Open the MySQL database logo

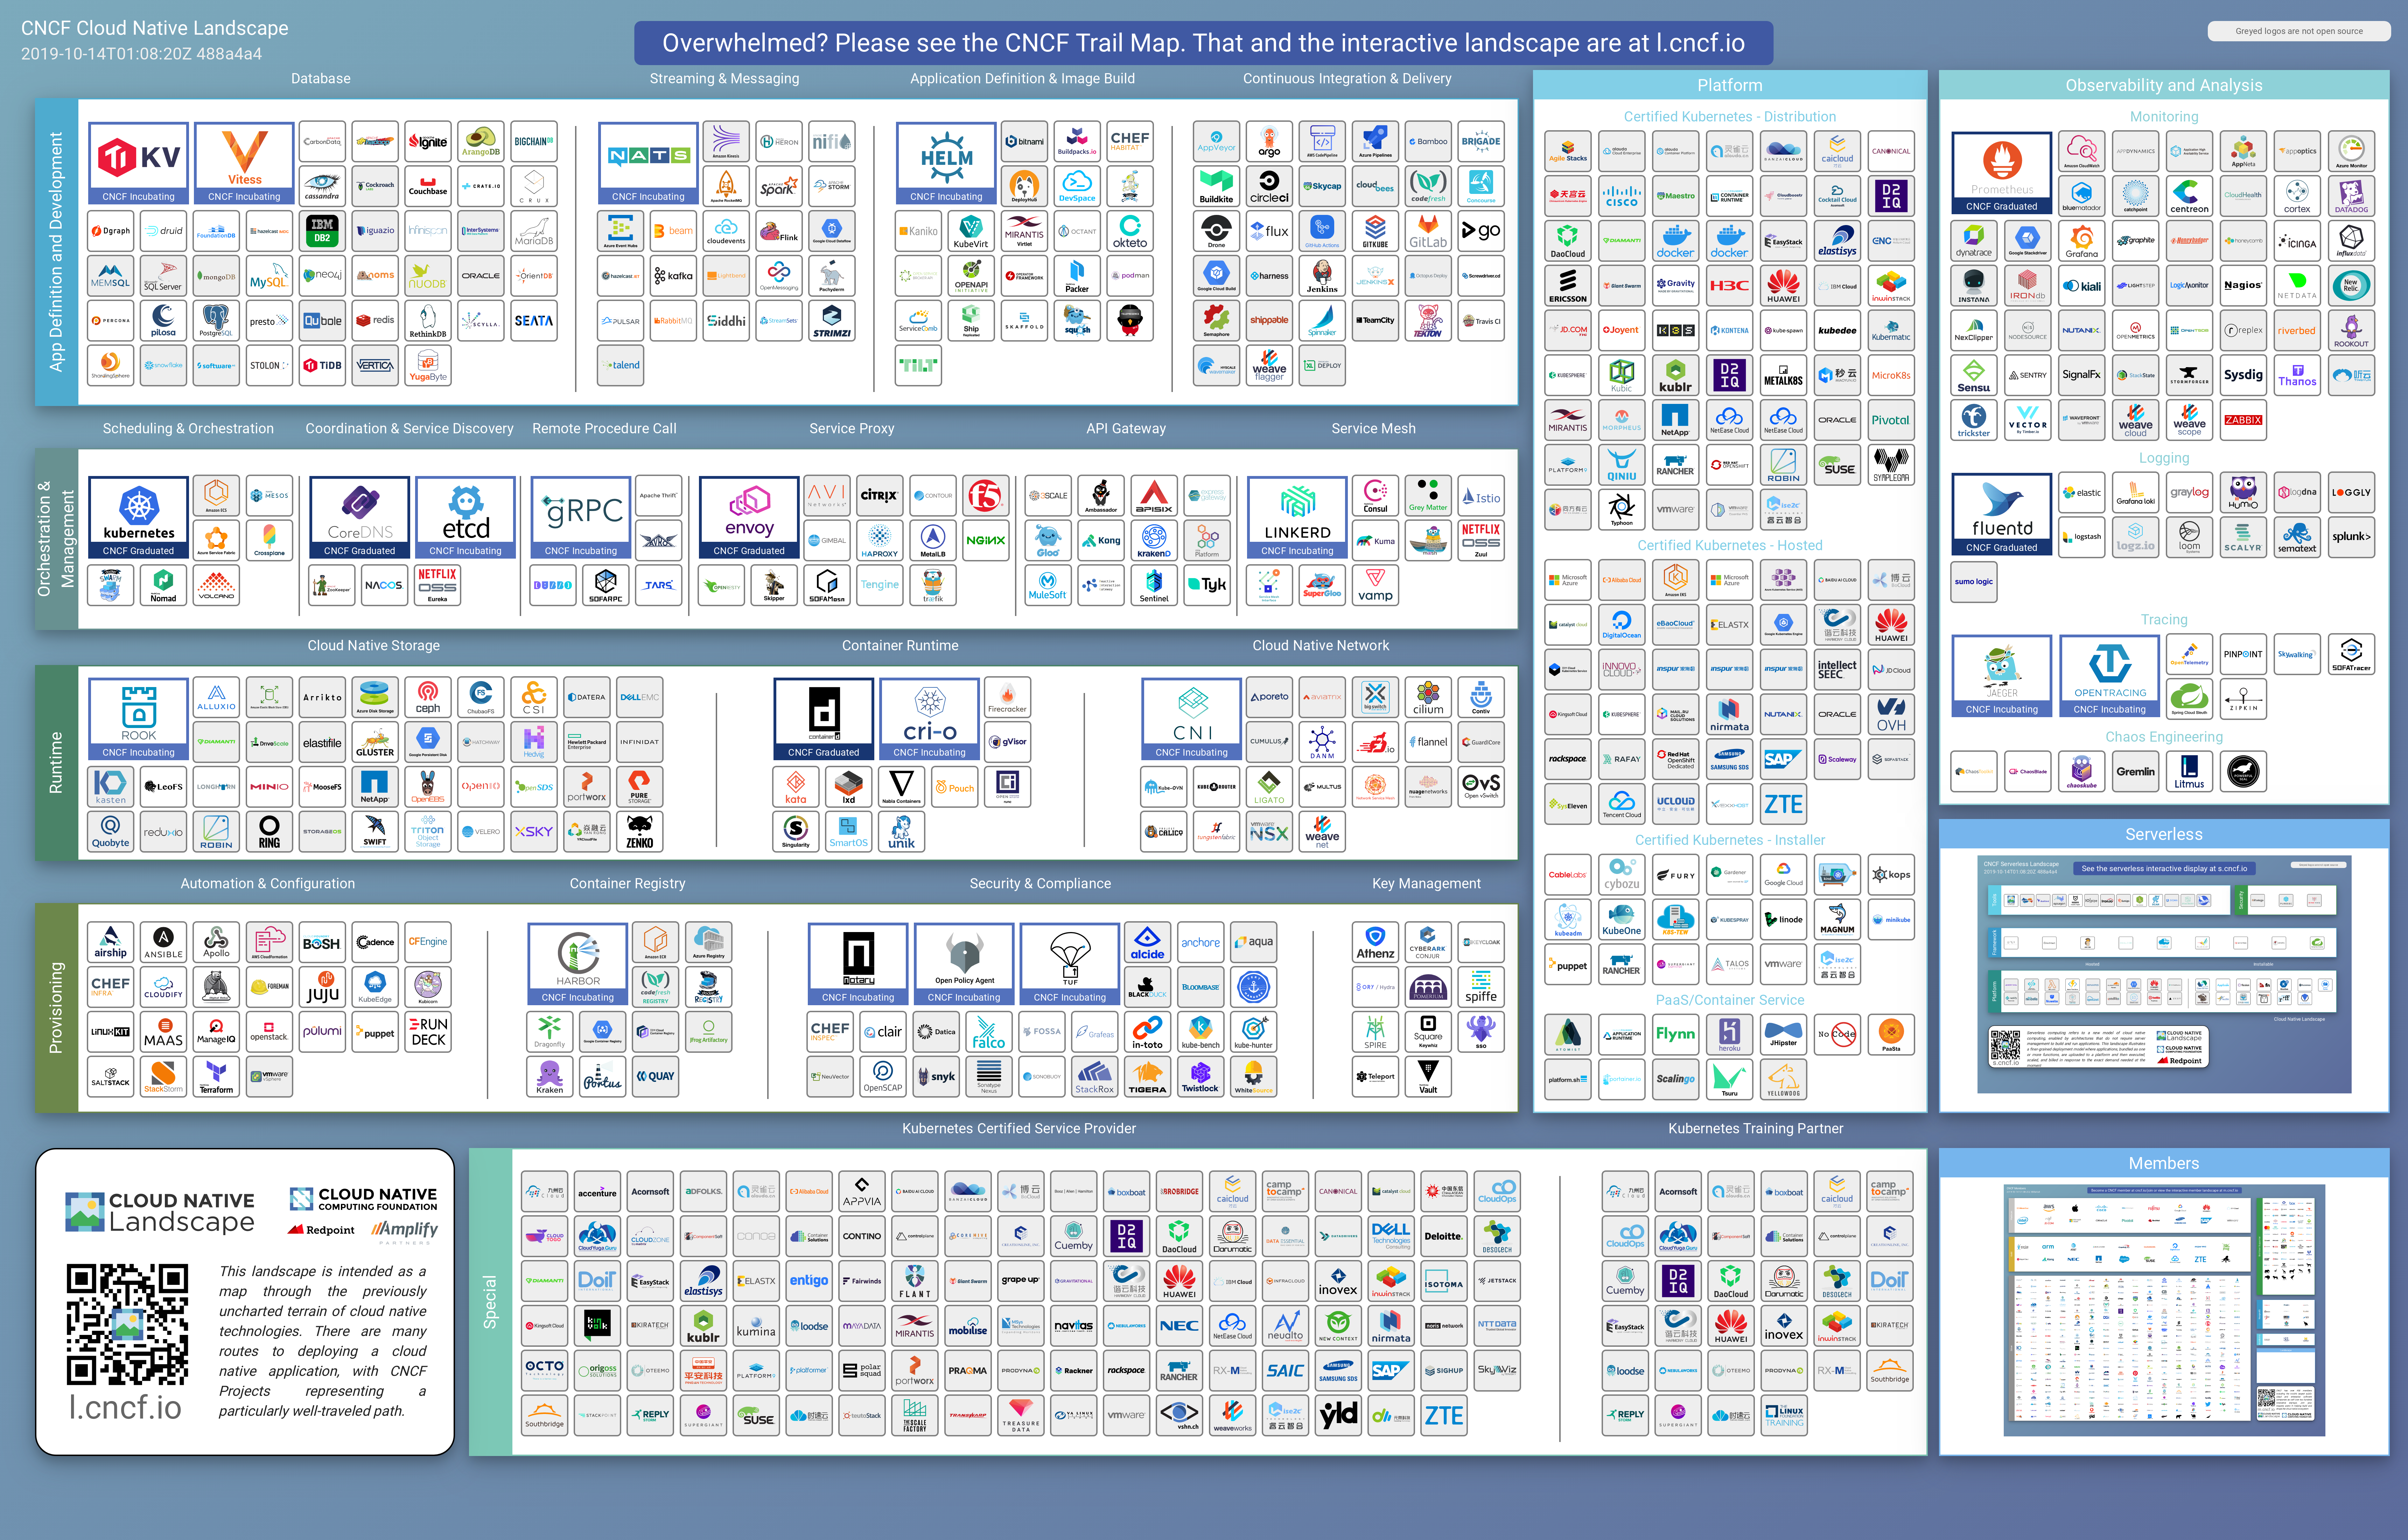coord(269,276)
